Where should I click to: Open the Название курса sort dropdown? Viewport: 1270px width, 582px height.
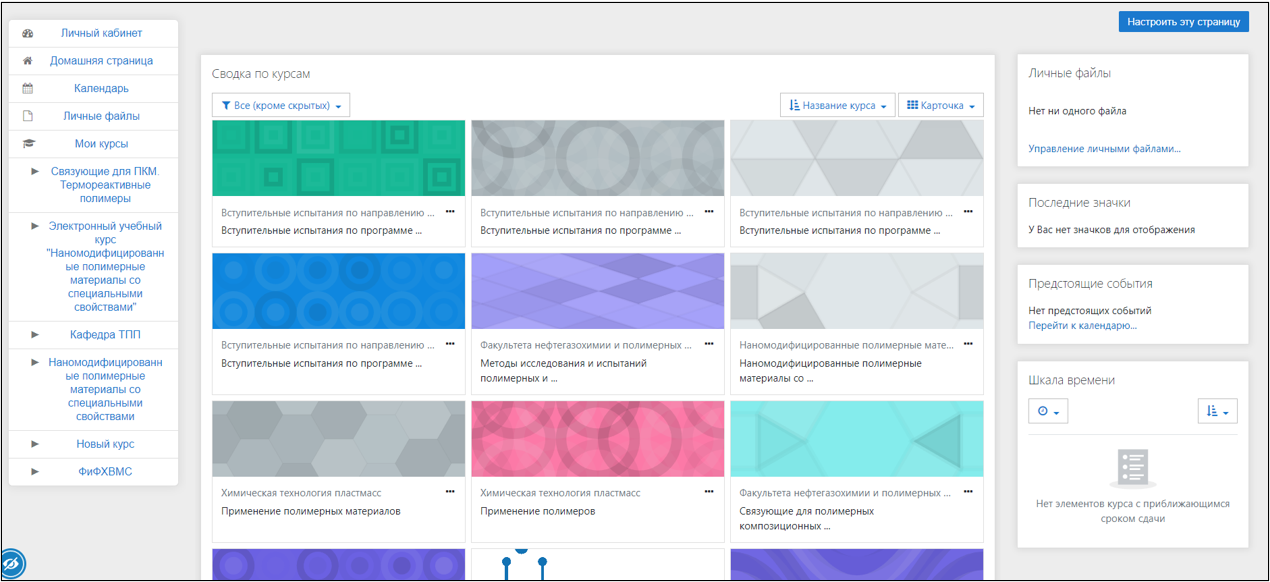pos(837,105)
